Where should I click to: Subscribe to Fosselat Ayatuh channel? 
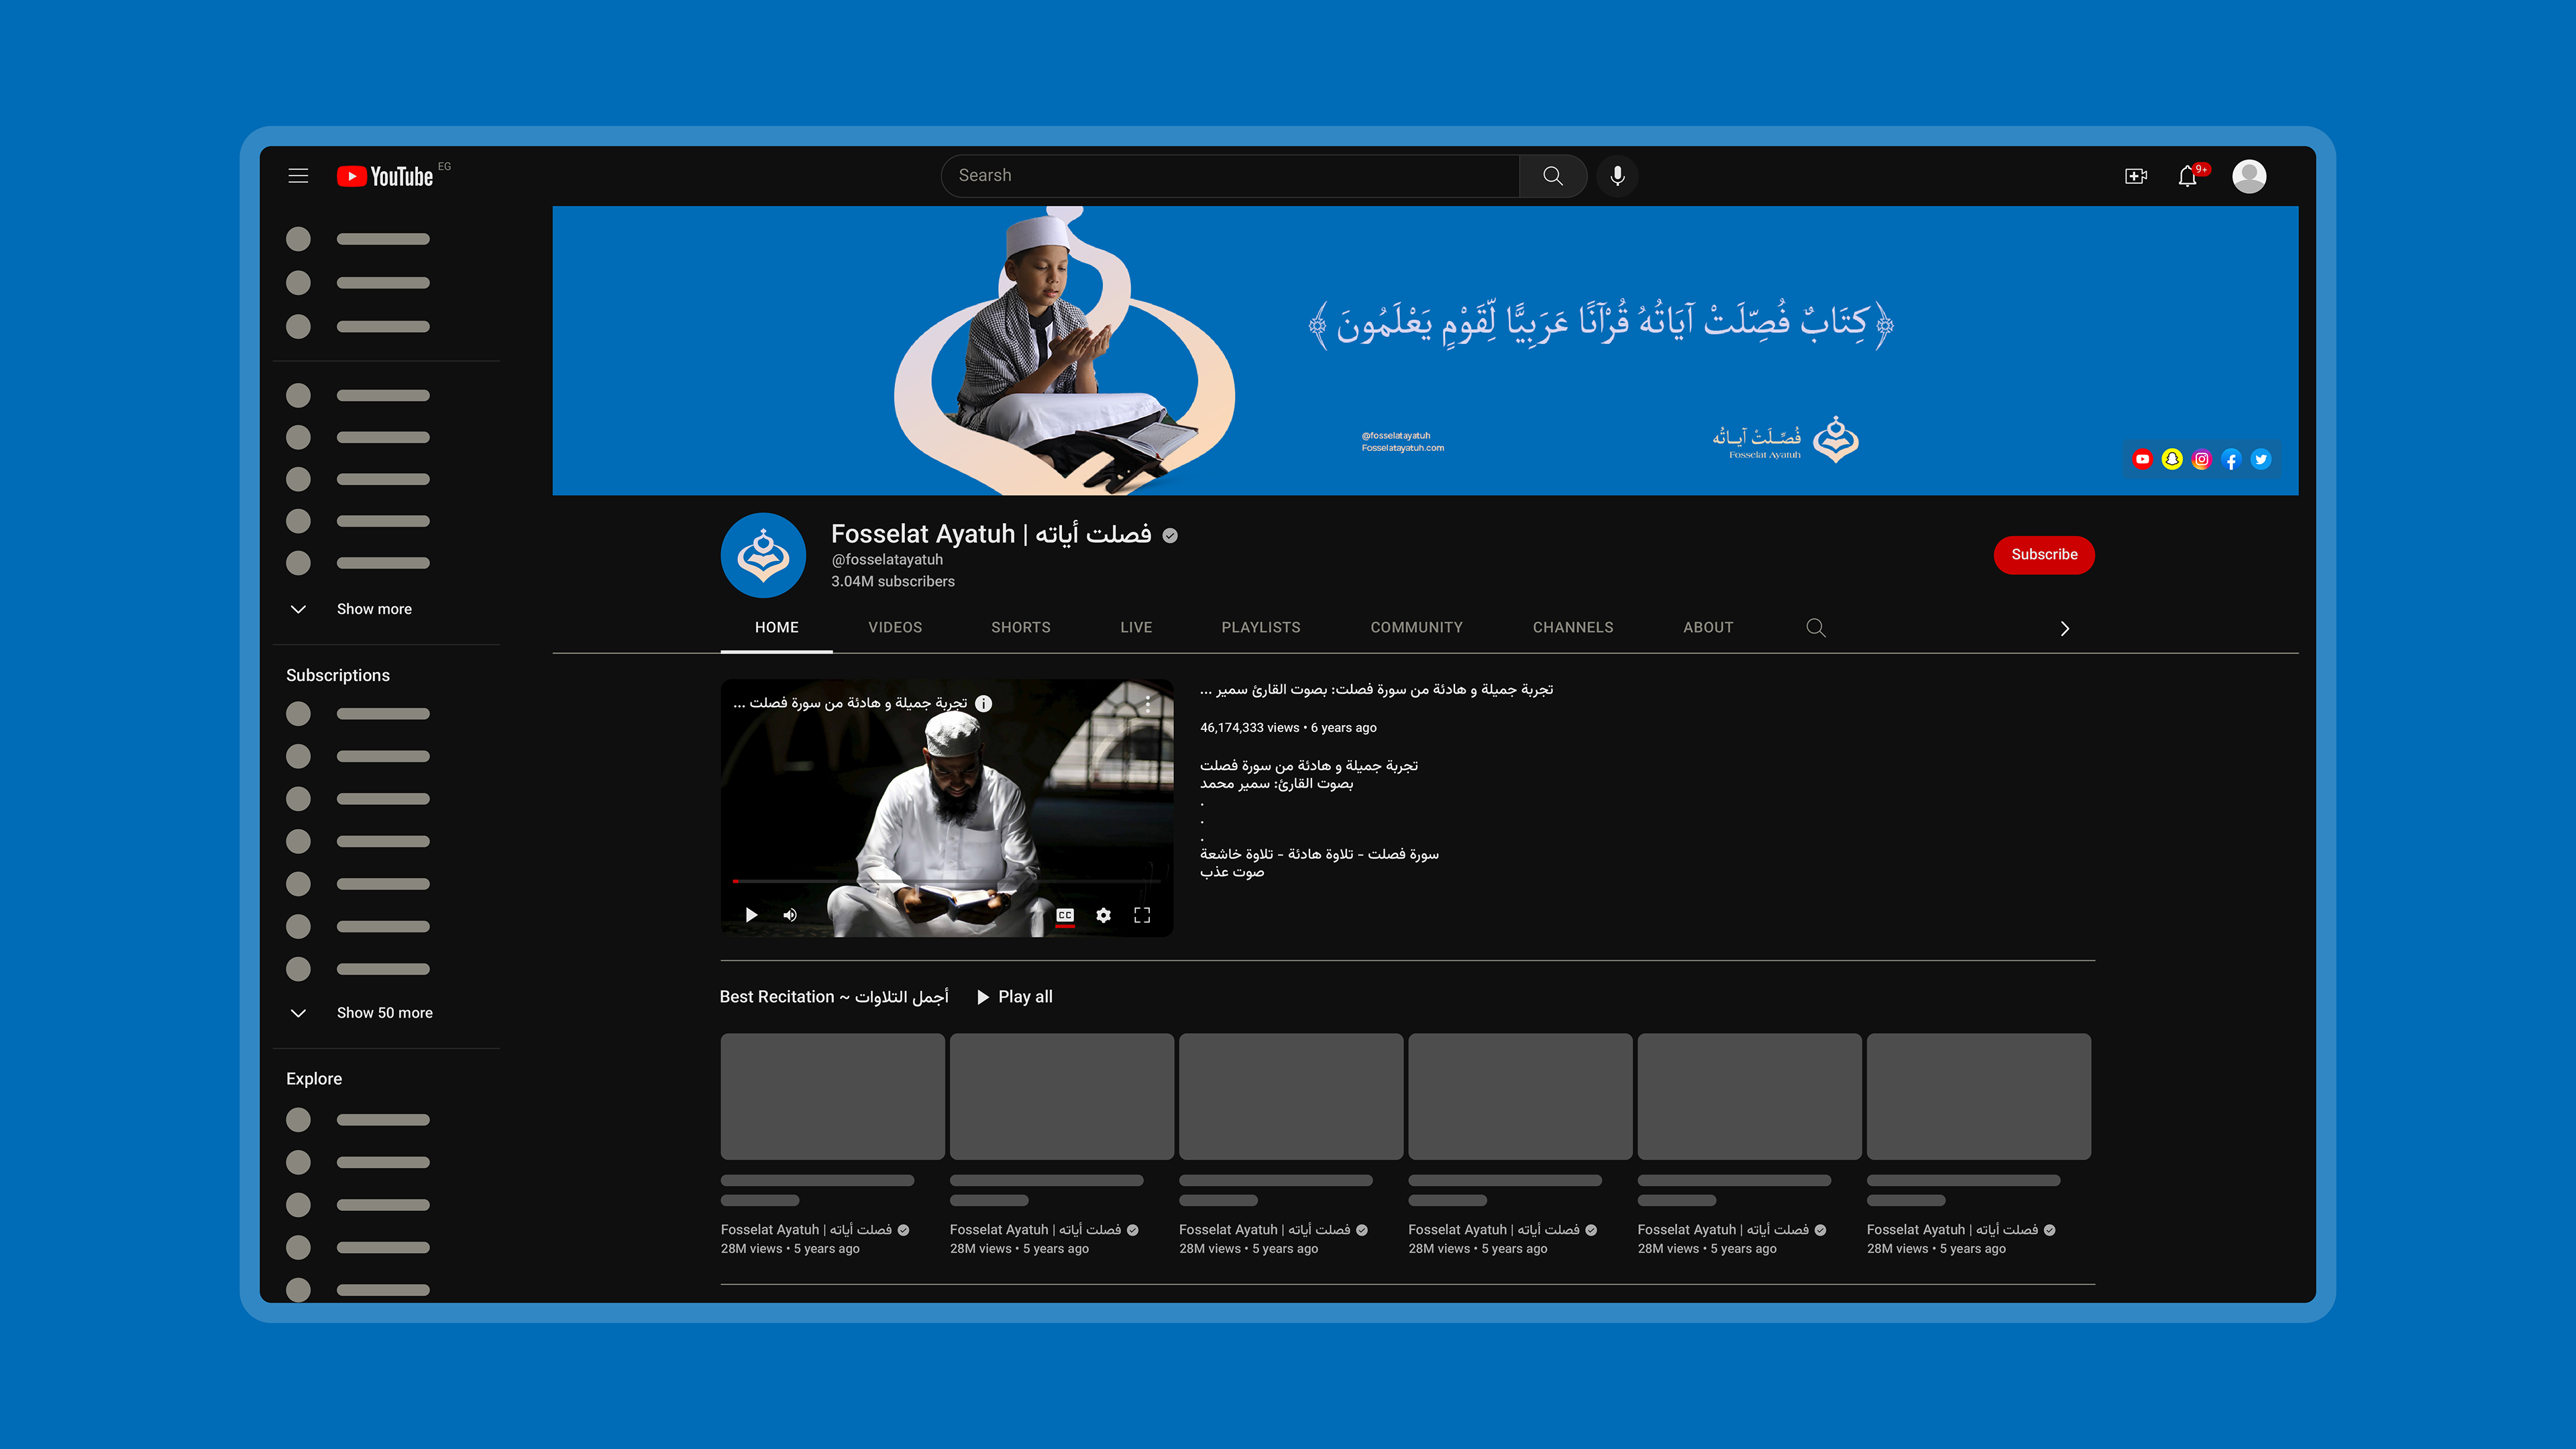click(x=2044, y=555)
